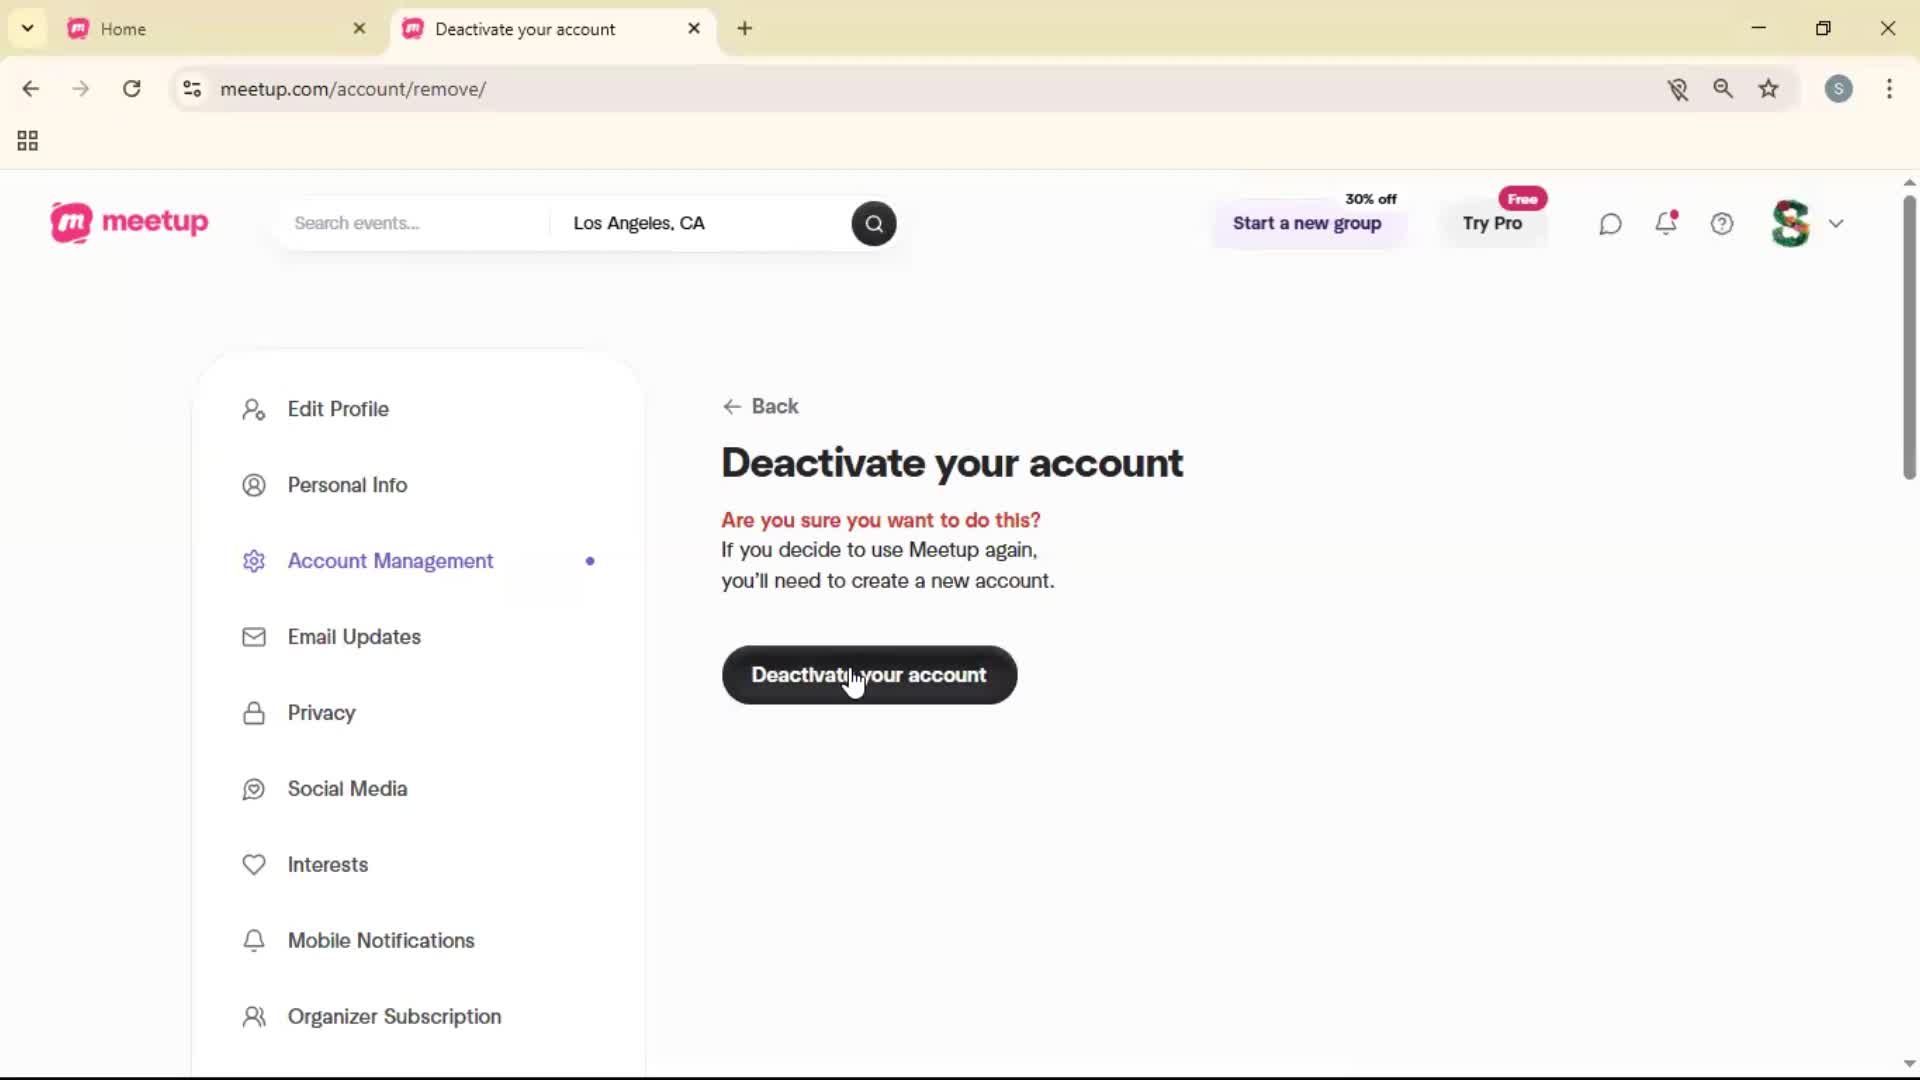Click the Meetup logo
Image resolution: width=1920 pixels, height=1080 pixels.
[x=129, y=222]
